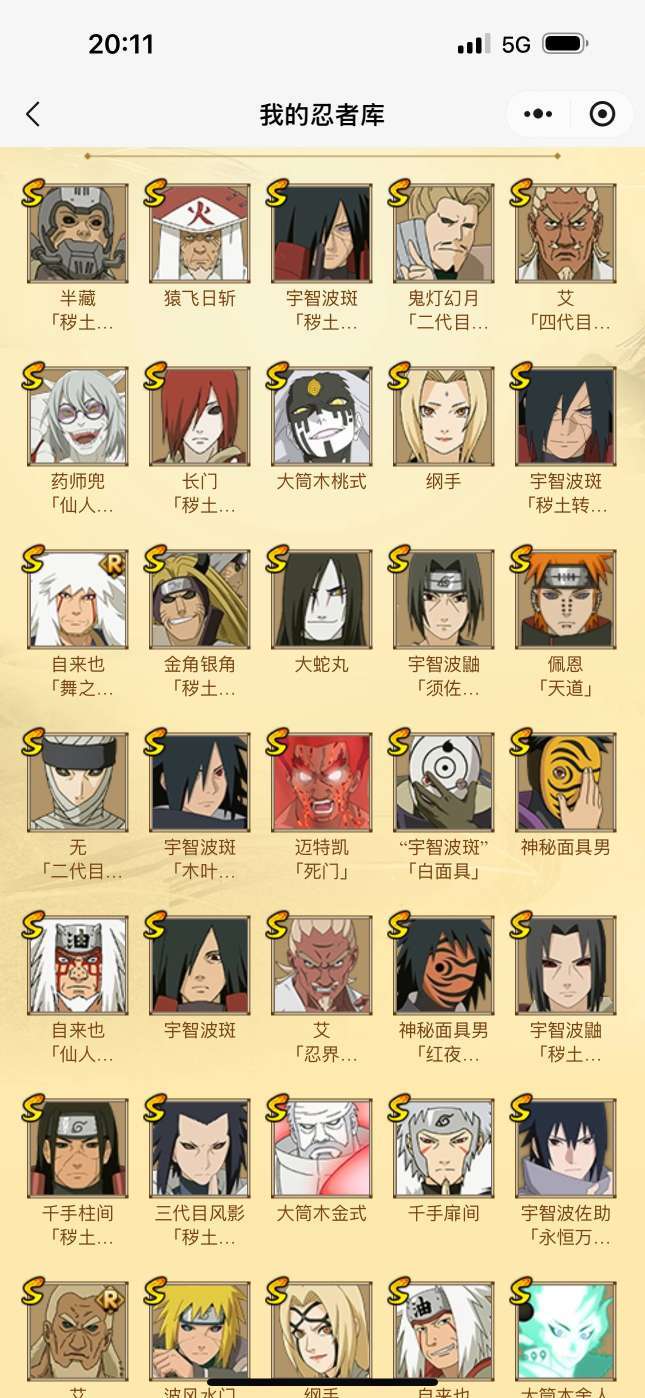
Task: Select the 千手柱间 ninja card
Action: [78, 1149]
